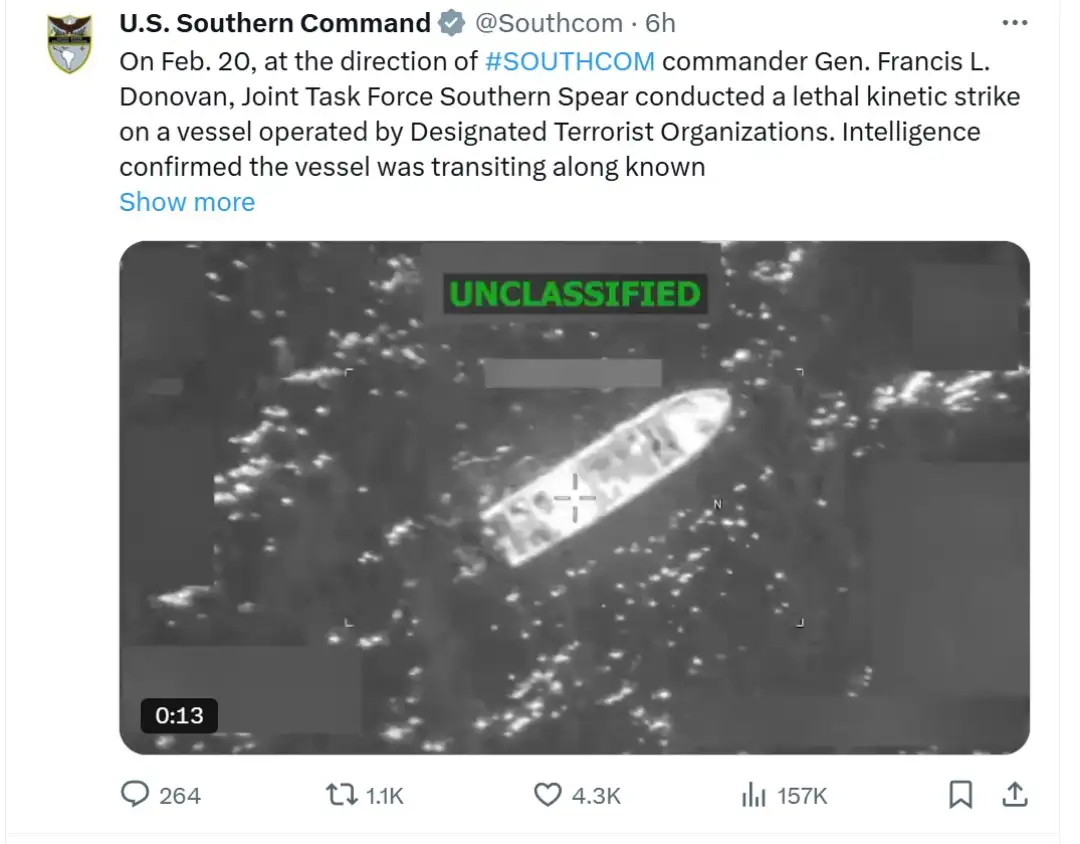Click the 264 reply count
Viewport: 1080px width, 844px height.
(x=180, y=796)
